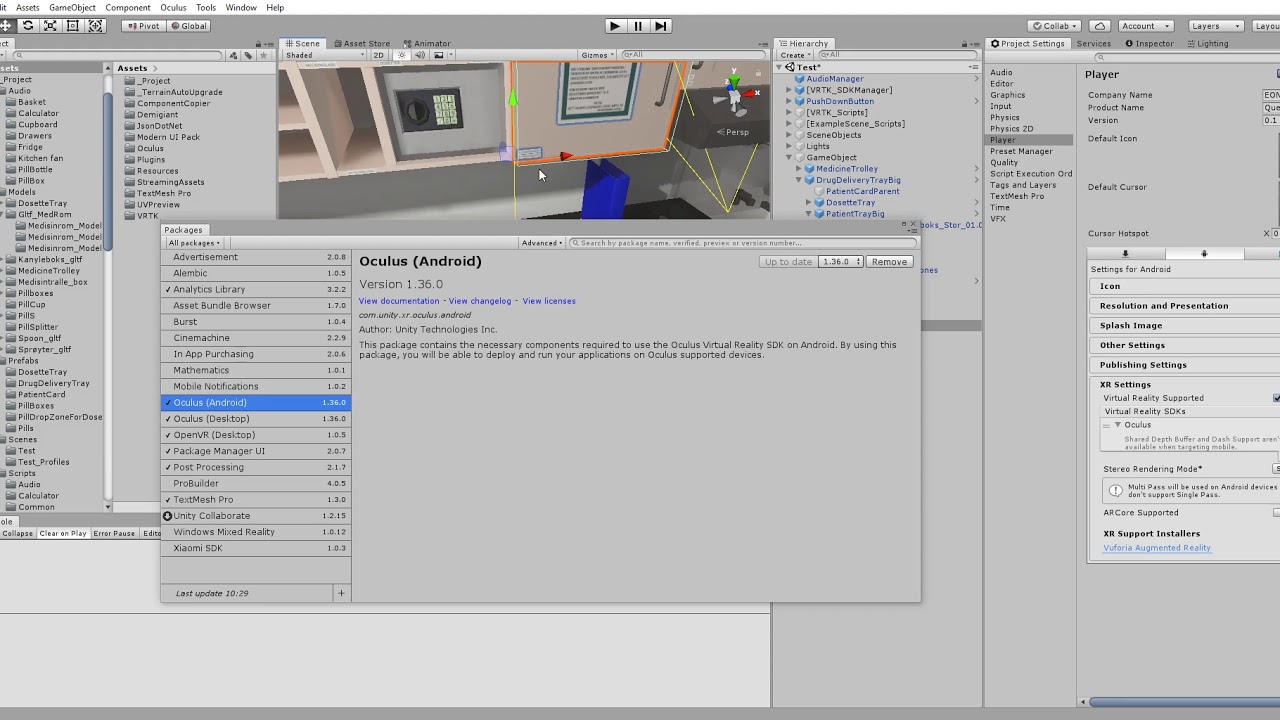Image resolution: width=1280 pixels, height=720 pixels.
Task: Open All packages filter dropdown
Action: click(x=194, y=243)
